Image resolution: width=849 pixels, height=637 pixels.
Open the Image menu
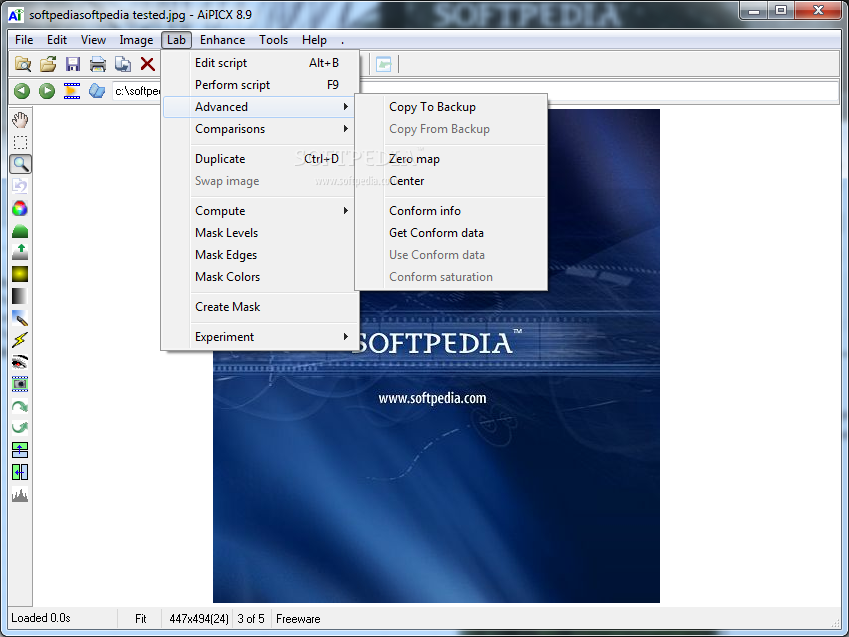136,40
